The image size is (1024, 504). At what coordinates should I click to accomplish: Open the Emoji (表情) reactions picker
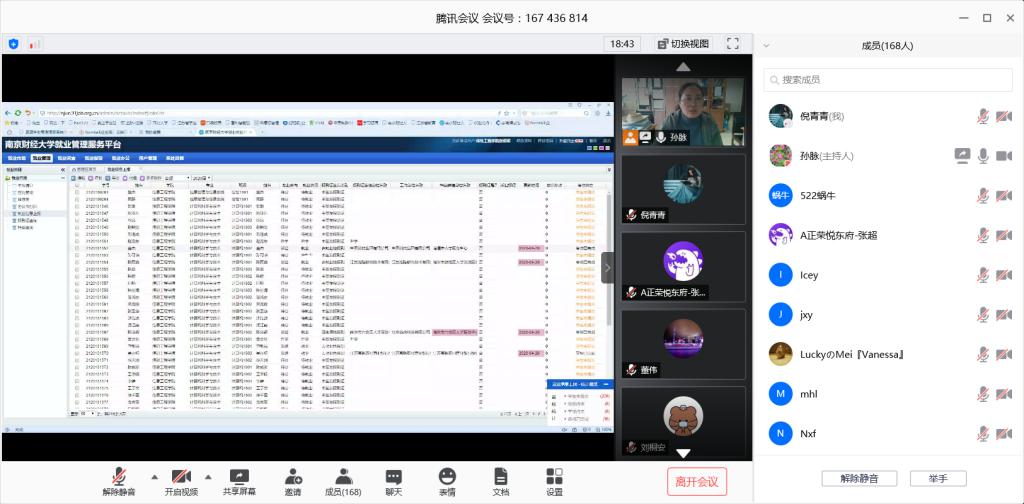pos(446,482)
